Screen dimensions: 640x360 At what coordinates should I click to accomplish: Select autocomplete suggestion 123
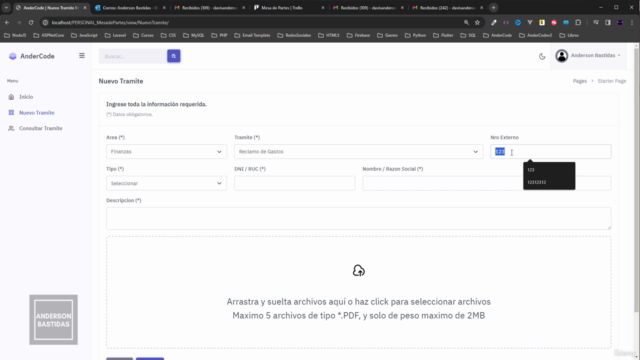tap(549, 170)
